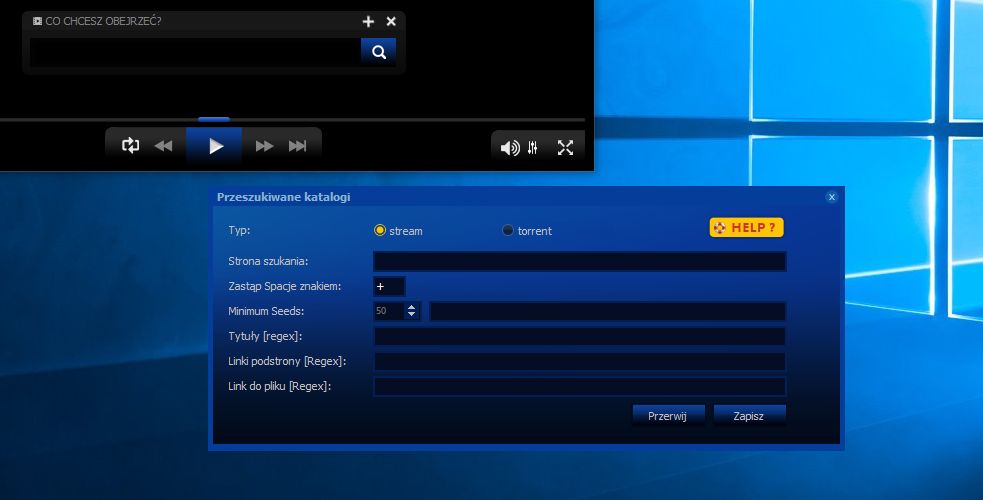Click the 'Zastąp Spacje znakiem:' label

285,286
